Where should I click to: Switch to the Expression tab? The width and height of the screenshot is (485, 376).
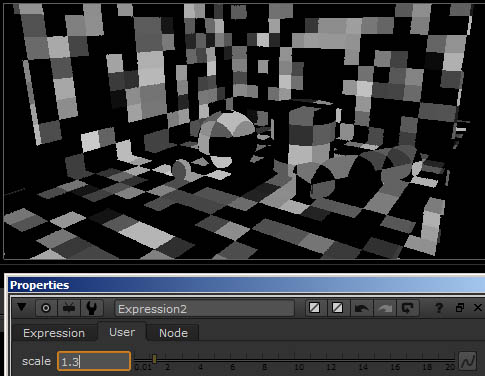click(54, 333)
